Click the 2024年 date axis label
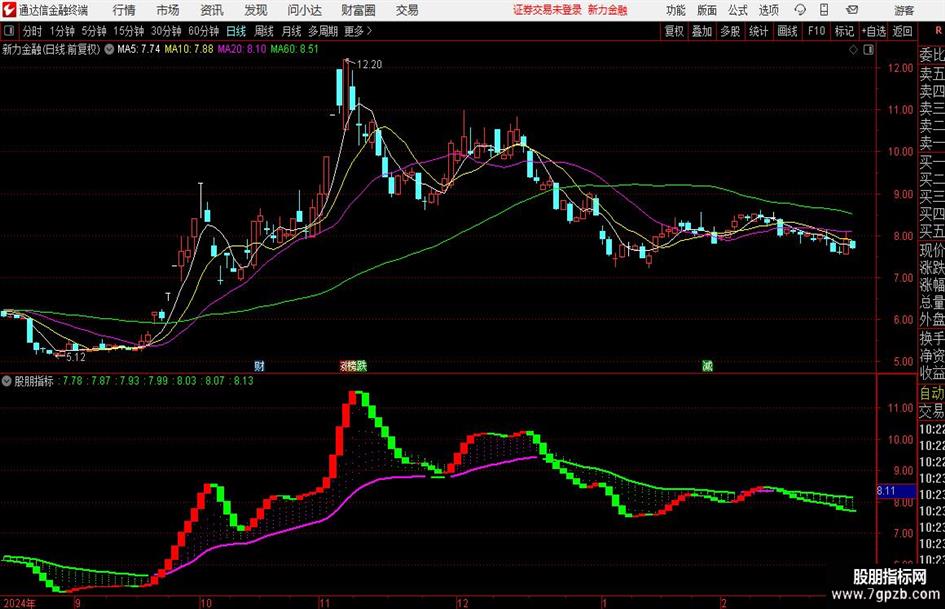945x609 pixels. [19, 603]
